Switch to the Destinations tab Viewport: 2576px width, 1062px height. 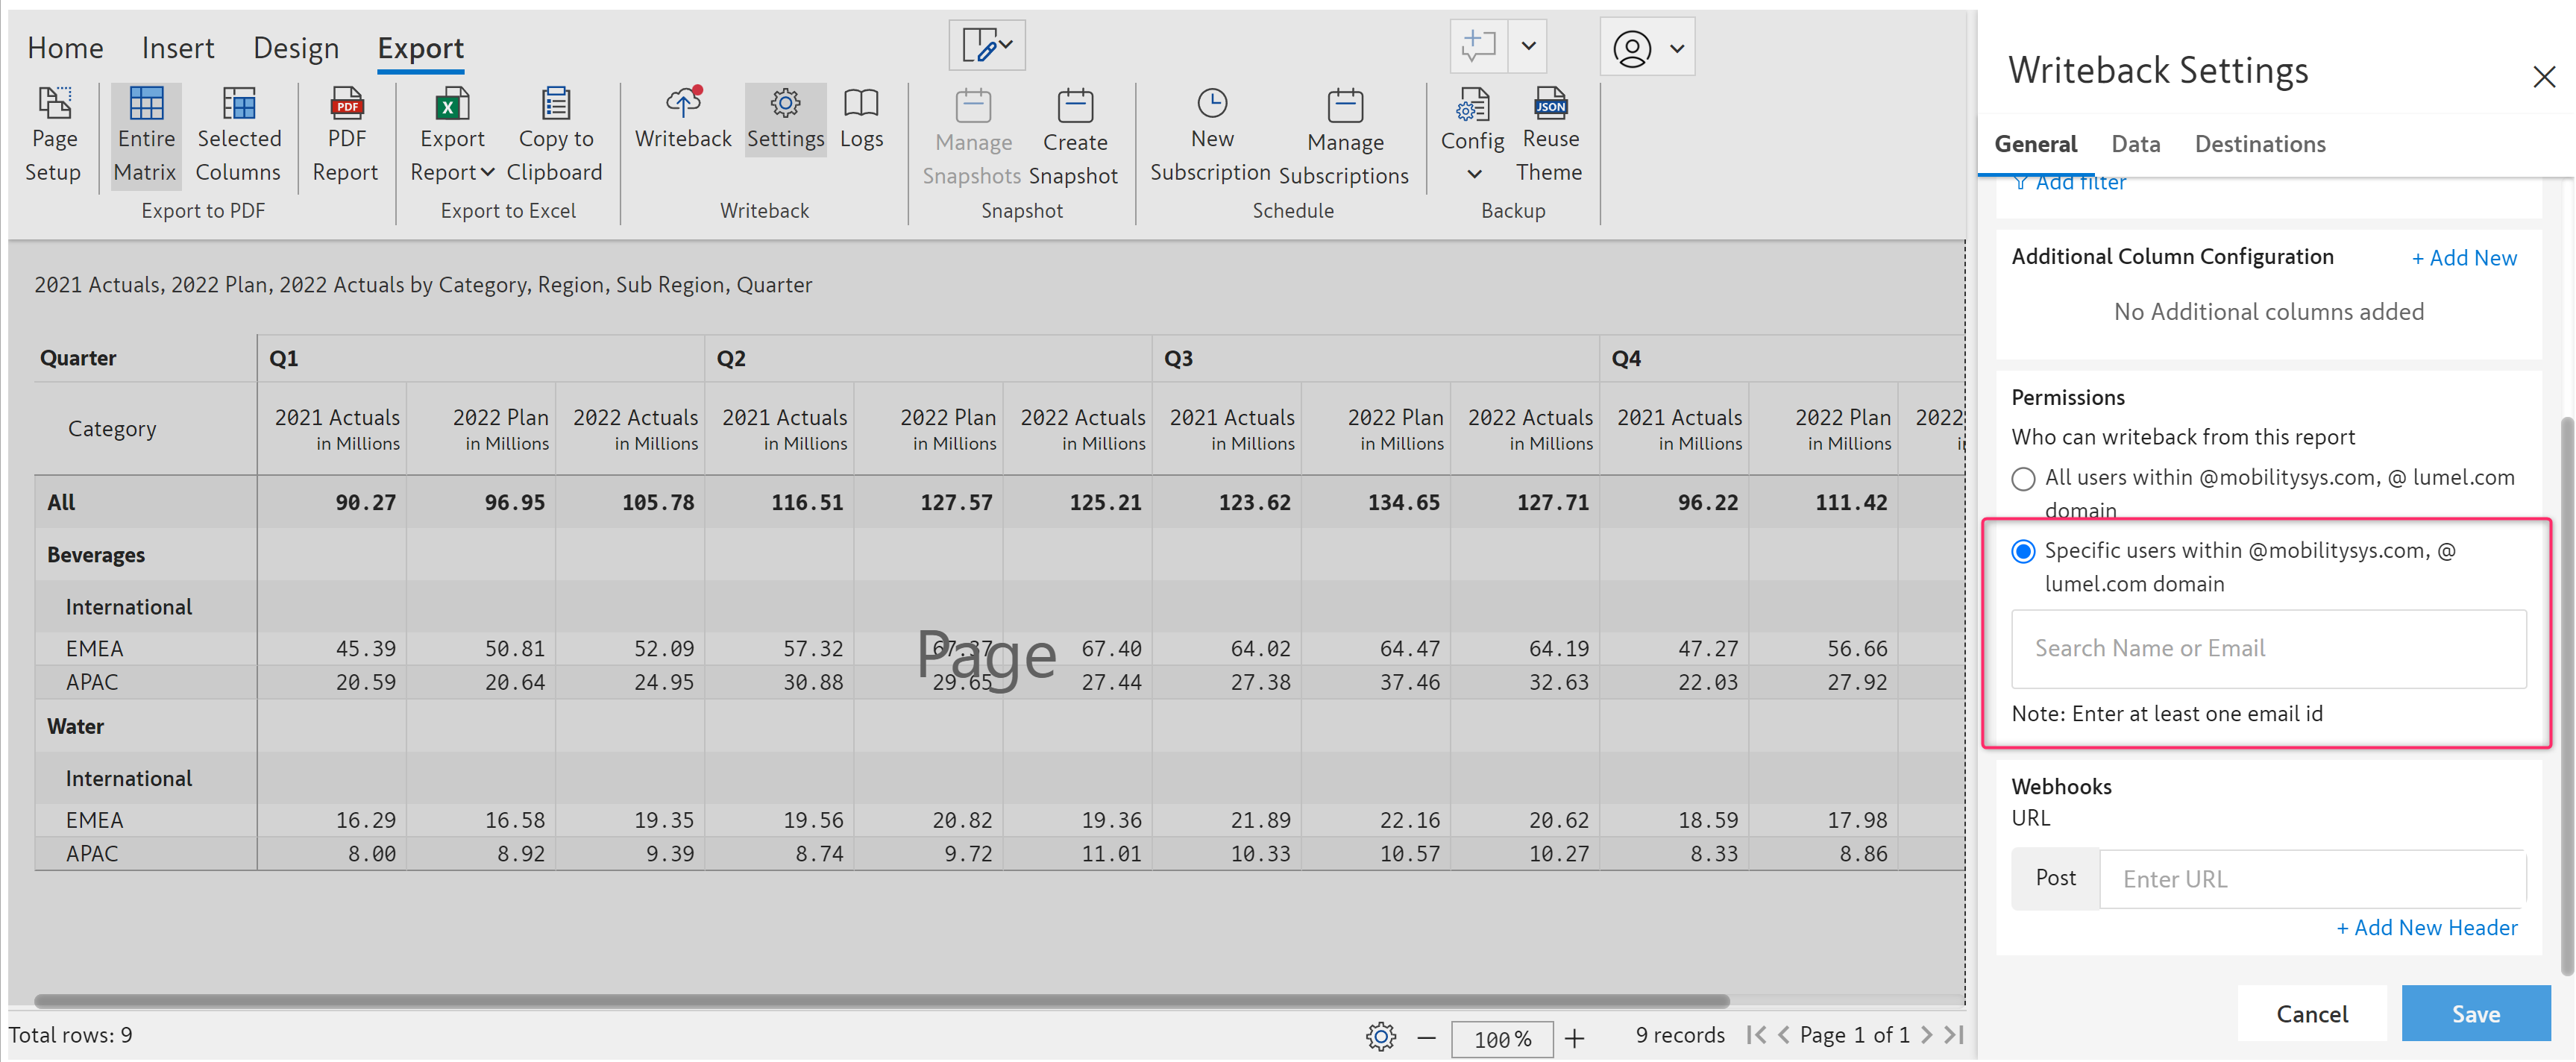click(2259, 144)
